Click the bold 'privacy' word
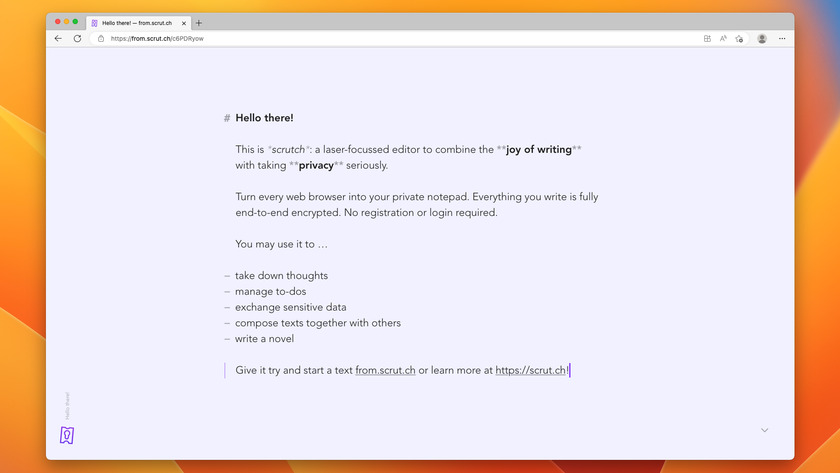This screenshot has height=473, width=840. click(316, 166)
